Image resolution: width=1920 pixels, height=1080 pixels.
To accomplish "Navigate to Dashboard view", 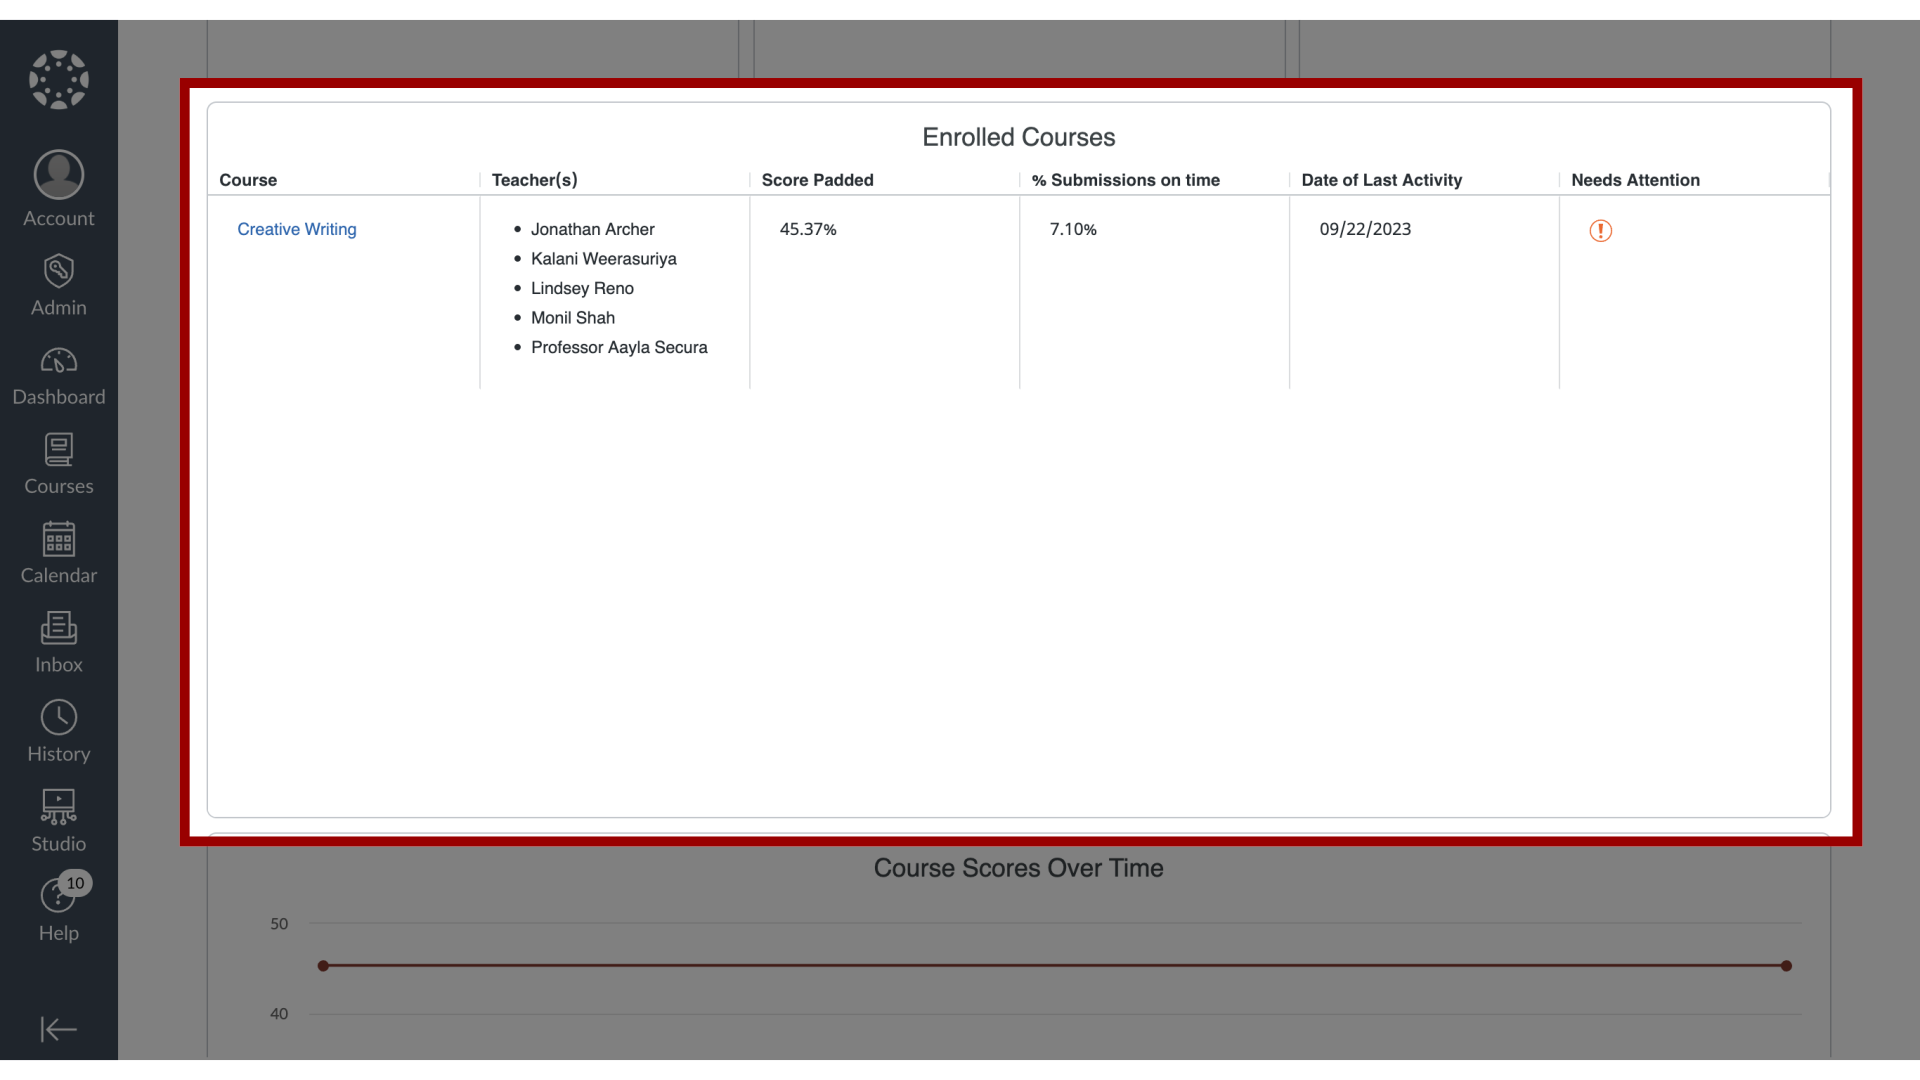I will [x=58, y=376].
